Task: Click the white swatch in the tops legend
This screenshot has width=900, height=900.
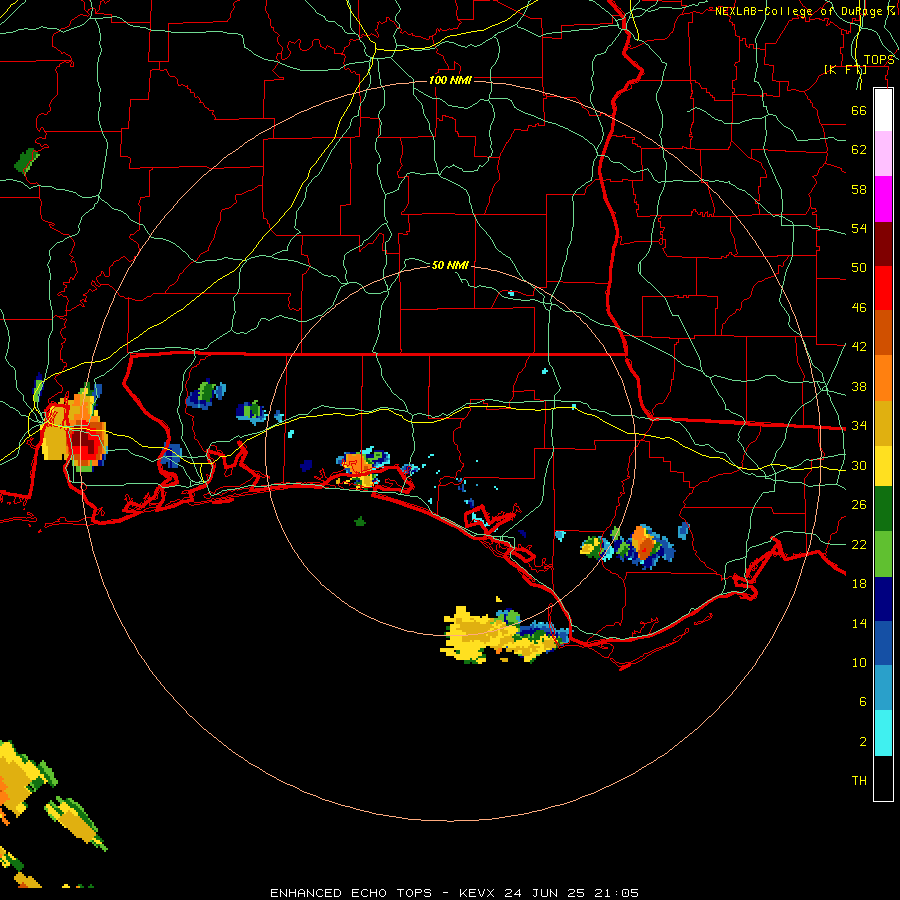Action: pos(883,110)
